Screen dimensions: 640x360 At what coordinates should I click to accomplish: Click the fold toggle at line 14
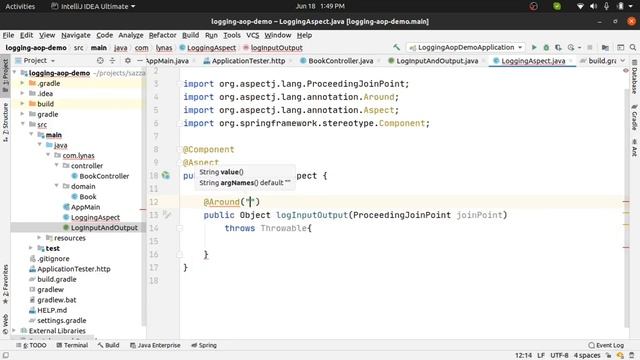pos(180,228)
